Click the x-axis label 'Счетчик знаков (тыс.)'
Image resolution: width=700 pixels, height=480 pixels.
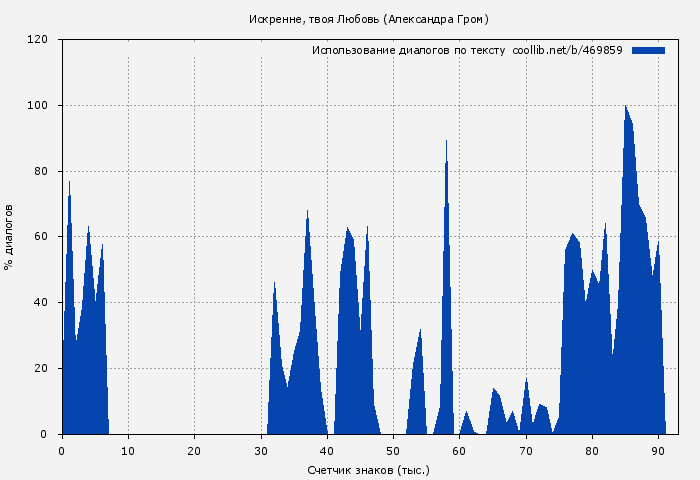(x=369, y=469)
